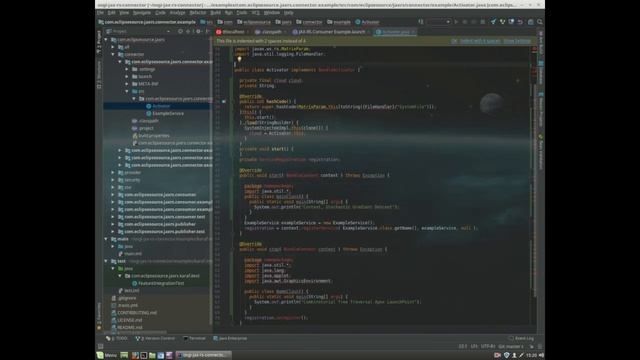Viewport: 640px width, 360px height.
Task: Click the FeatureIntegrationTest class icon
Action: click(x=134, y=283)
